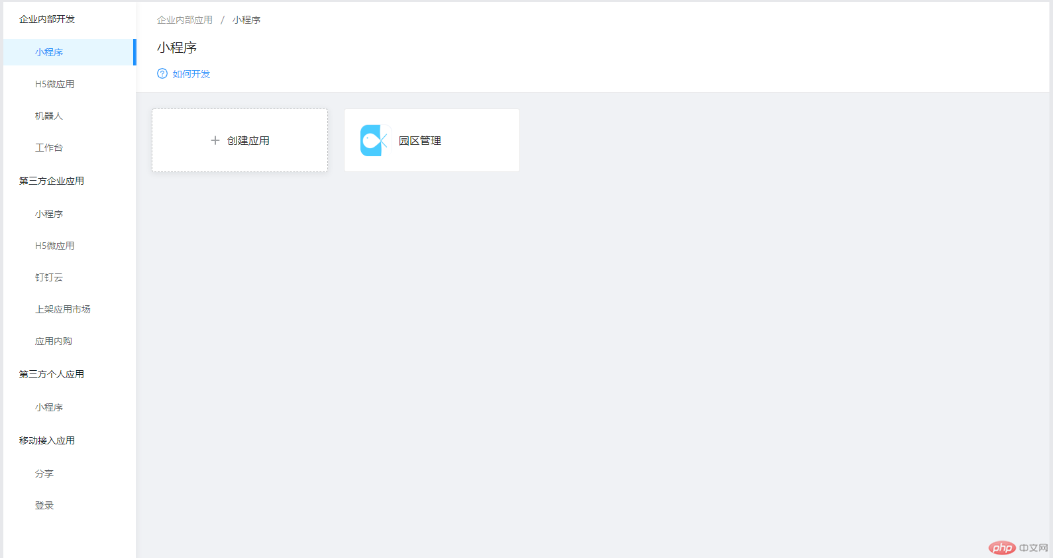Open the 如何开发 help link
Viewport: 1053px width, 558px height.
point(191,74)
